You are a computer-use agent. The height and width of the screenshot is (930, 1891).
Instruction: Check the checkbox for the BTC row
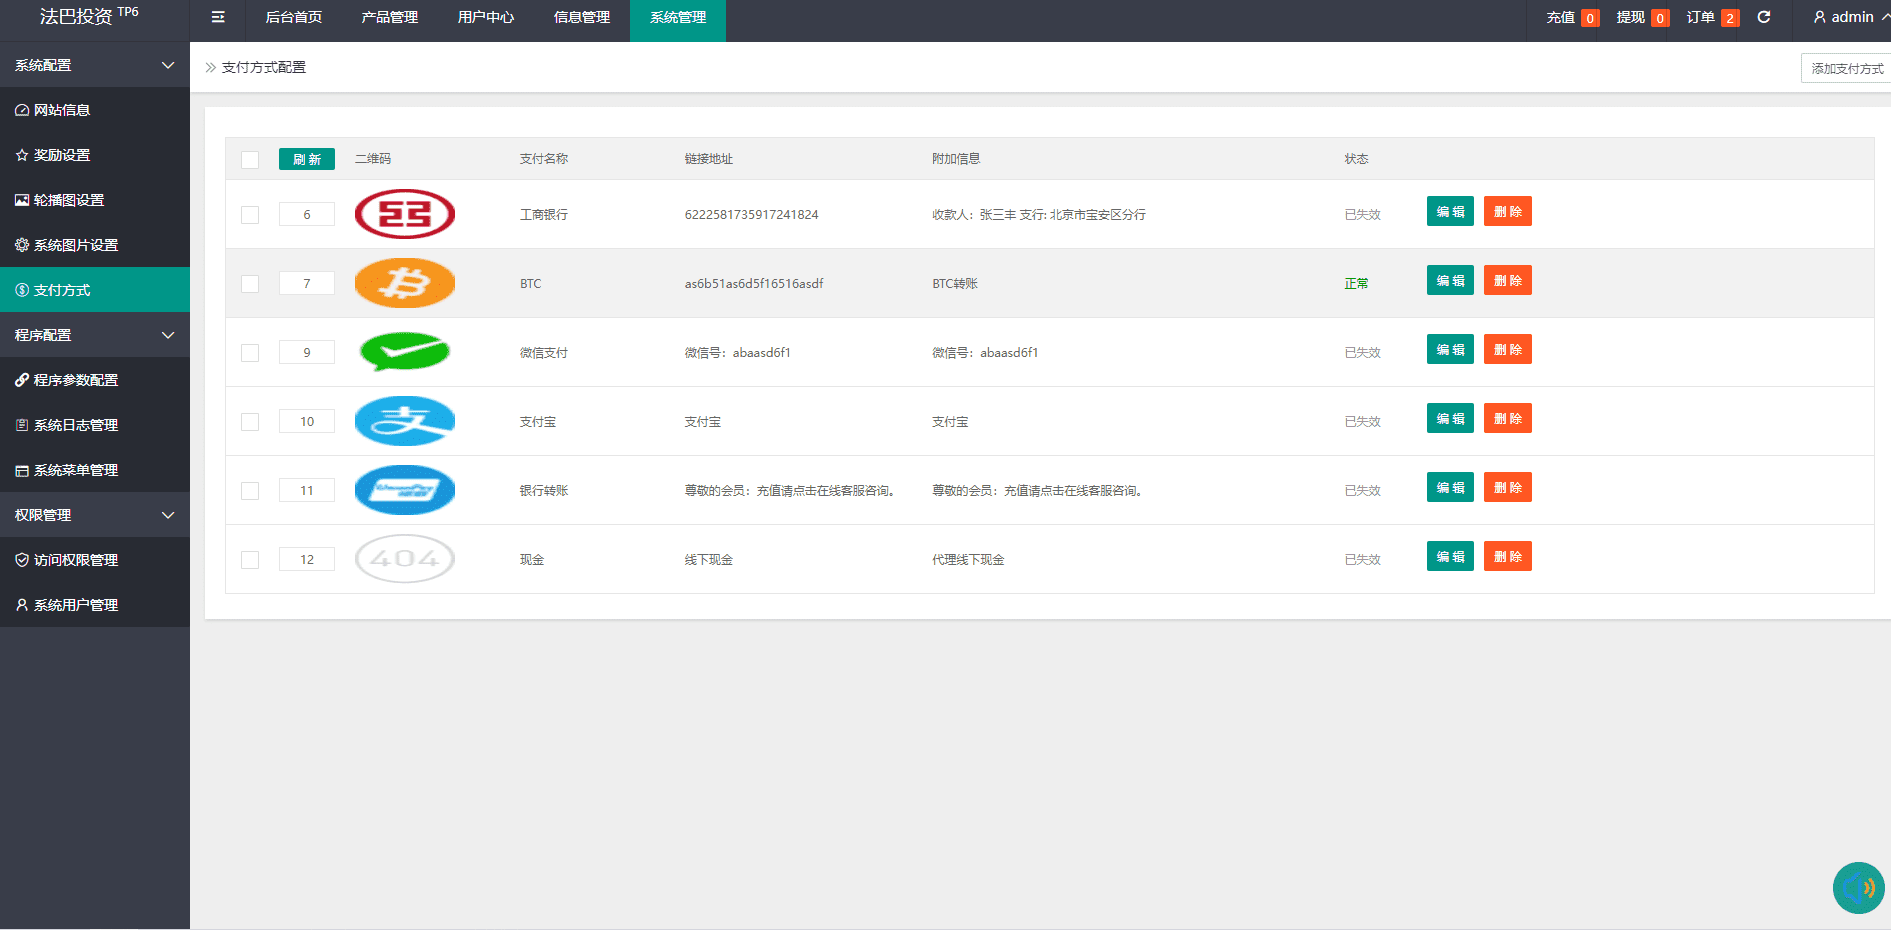(250, 284)
